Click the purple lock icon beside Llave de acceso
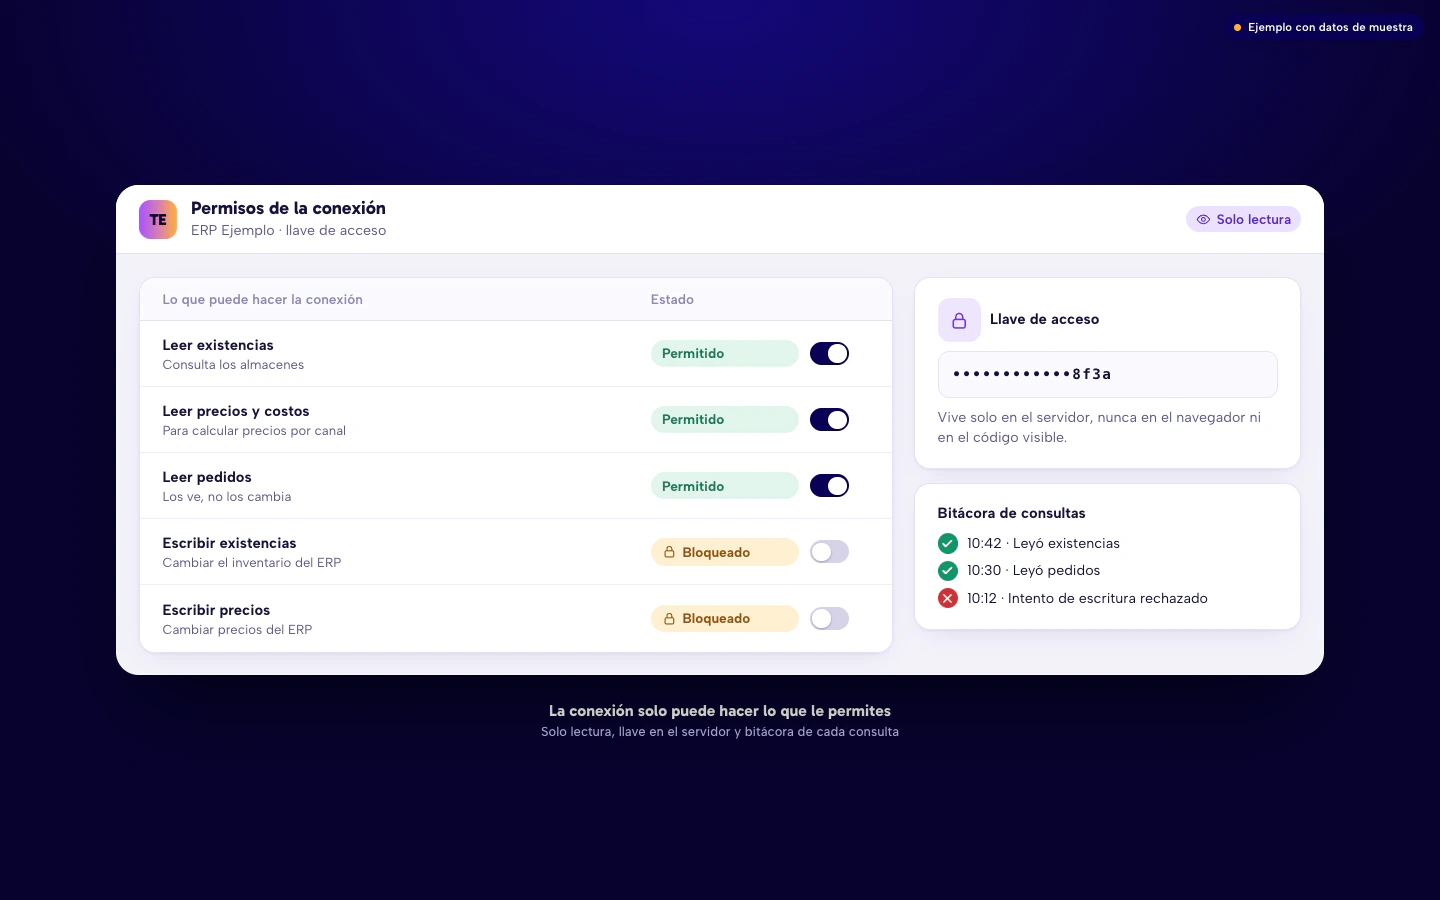The image size is (1440, 900). click(959, 320)
